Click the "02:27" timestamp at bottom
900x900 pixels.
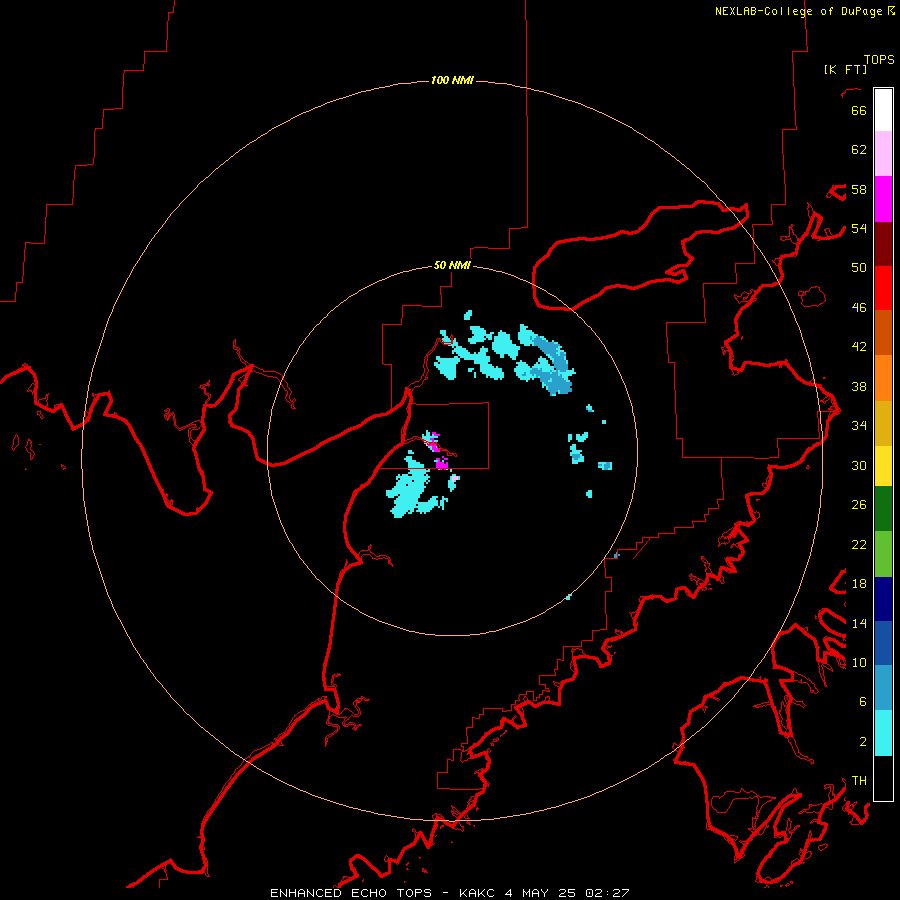tap(607, 893)
